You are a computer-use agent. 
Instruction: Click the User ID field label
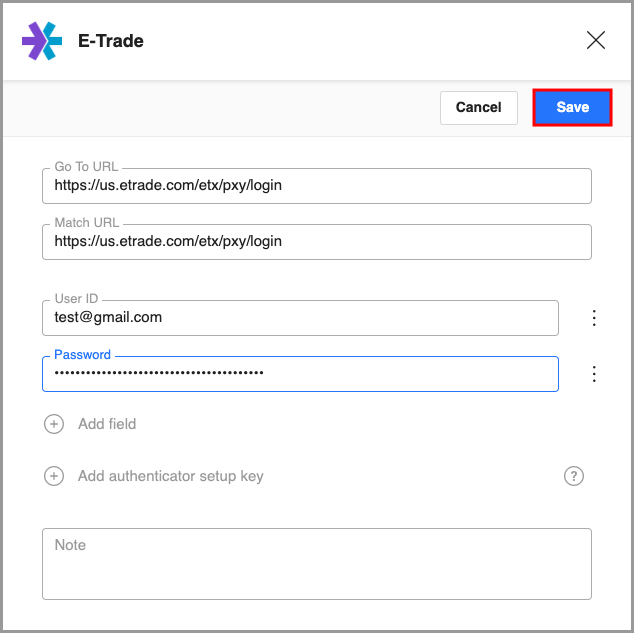(76, 299)
